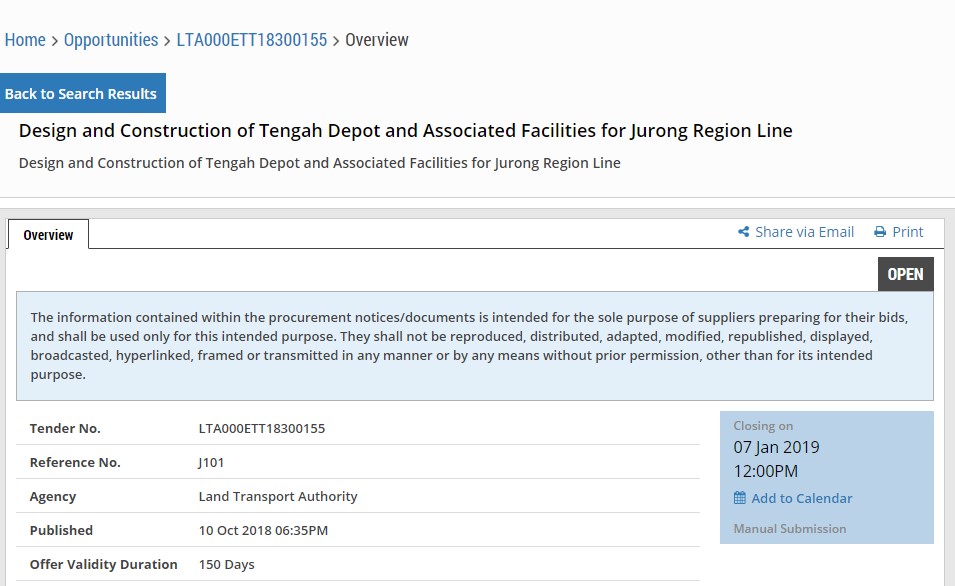Click the Closing on panel header
This screenshot has height=586, width=955.
(763, 425)
